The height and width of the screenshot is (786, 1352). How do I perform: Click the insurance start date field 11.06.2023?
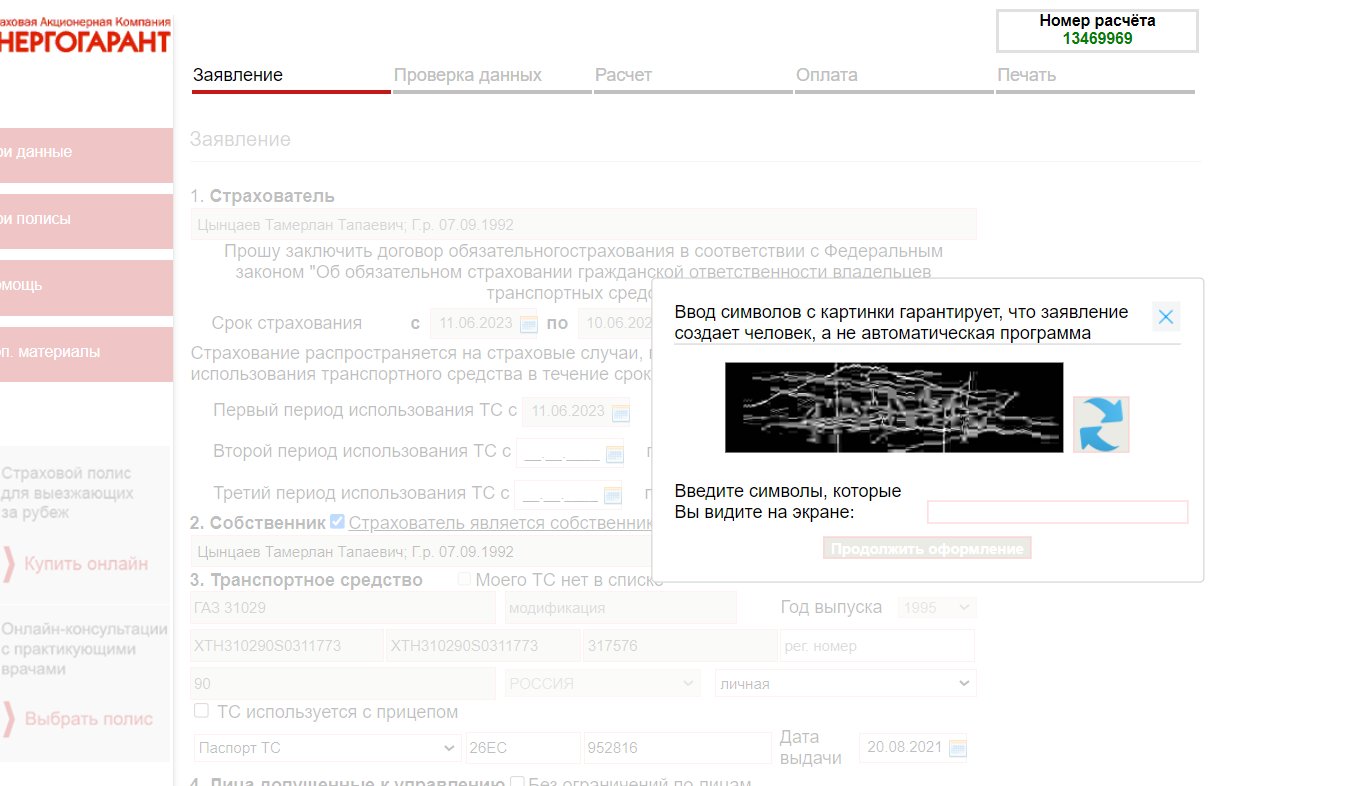click(475, 324)
